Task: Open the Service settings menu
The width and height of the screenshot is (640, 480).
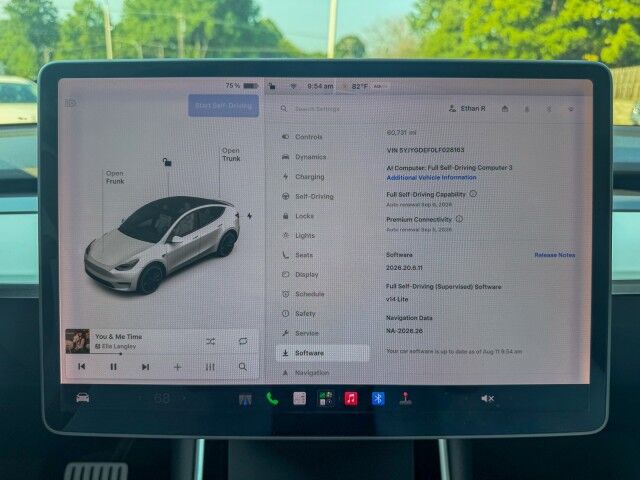Action: click(x=300, y=333)
